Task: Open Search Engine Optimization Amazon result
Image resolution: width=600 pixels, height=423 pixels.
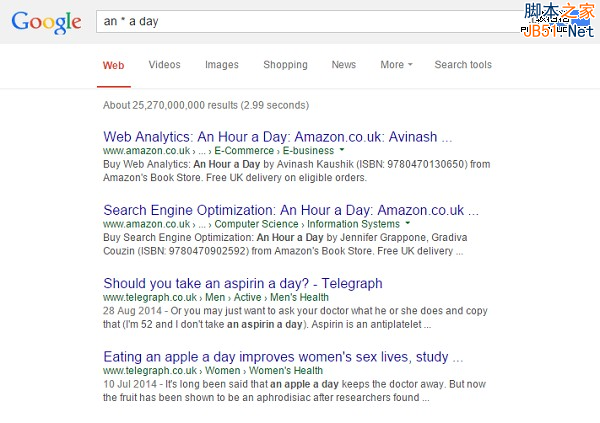Action: [290, 210]
